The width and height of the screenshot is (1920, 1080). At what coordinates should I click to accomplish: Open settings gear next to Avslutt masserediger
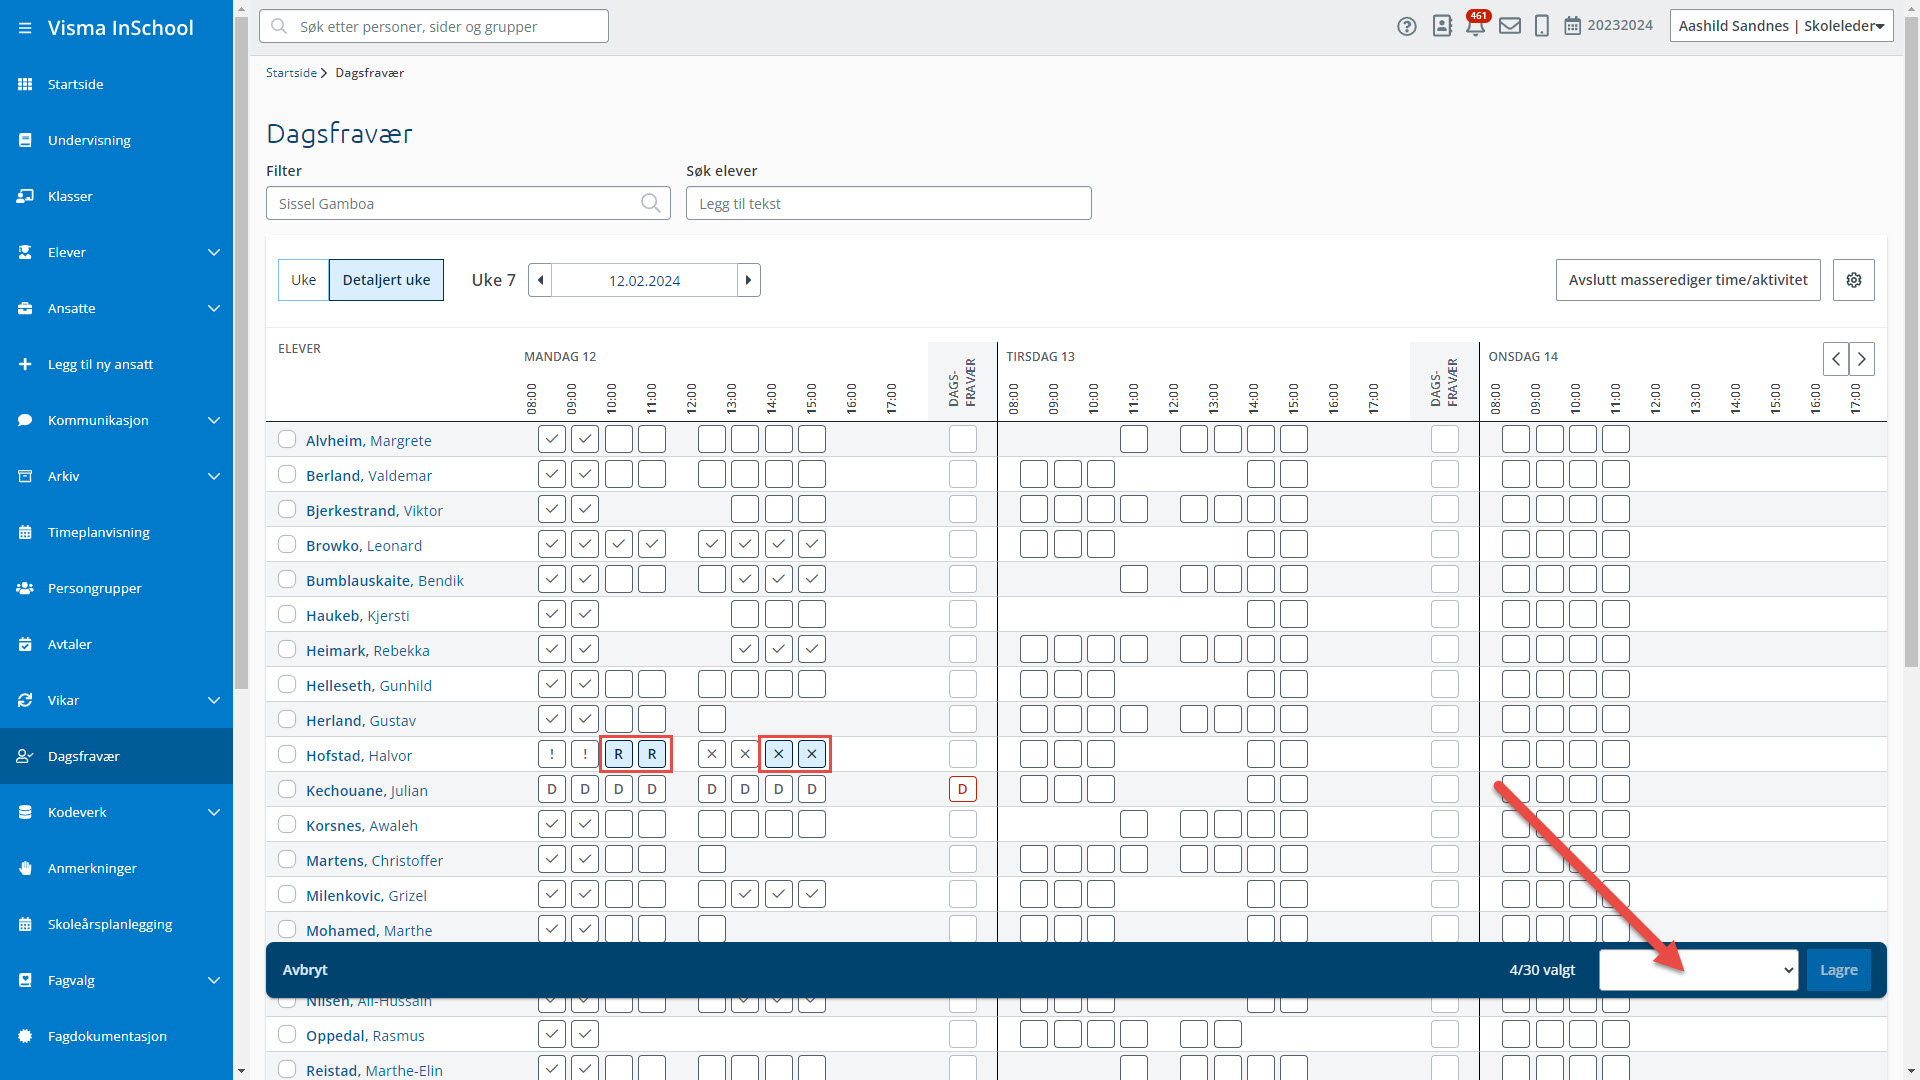click(1853, 280)
